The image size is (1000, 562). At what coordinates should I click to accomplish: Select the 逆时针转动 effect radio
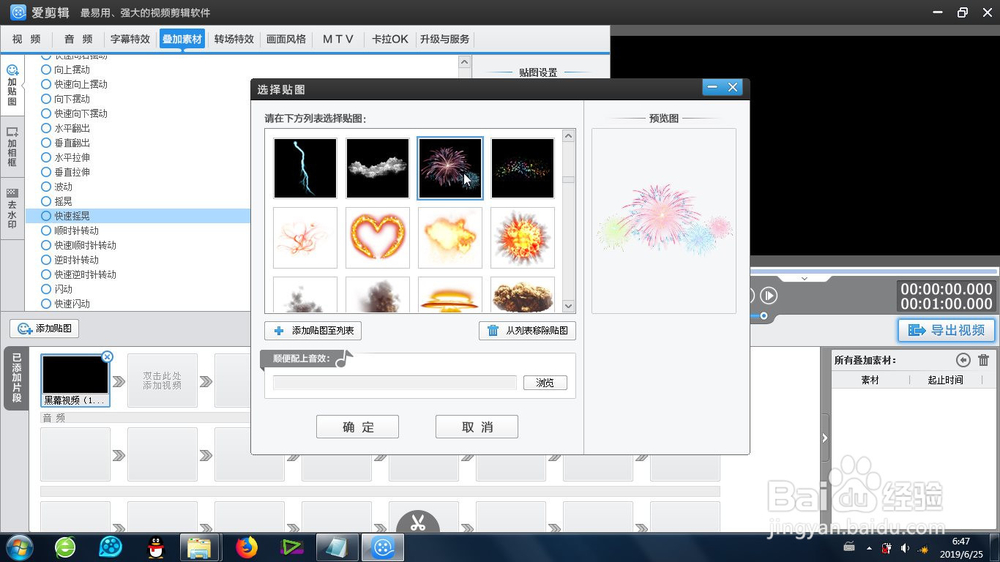click(x=46, y=260)
